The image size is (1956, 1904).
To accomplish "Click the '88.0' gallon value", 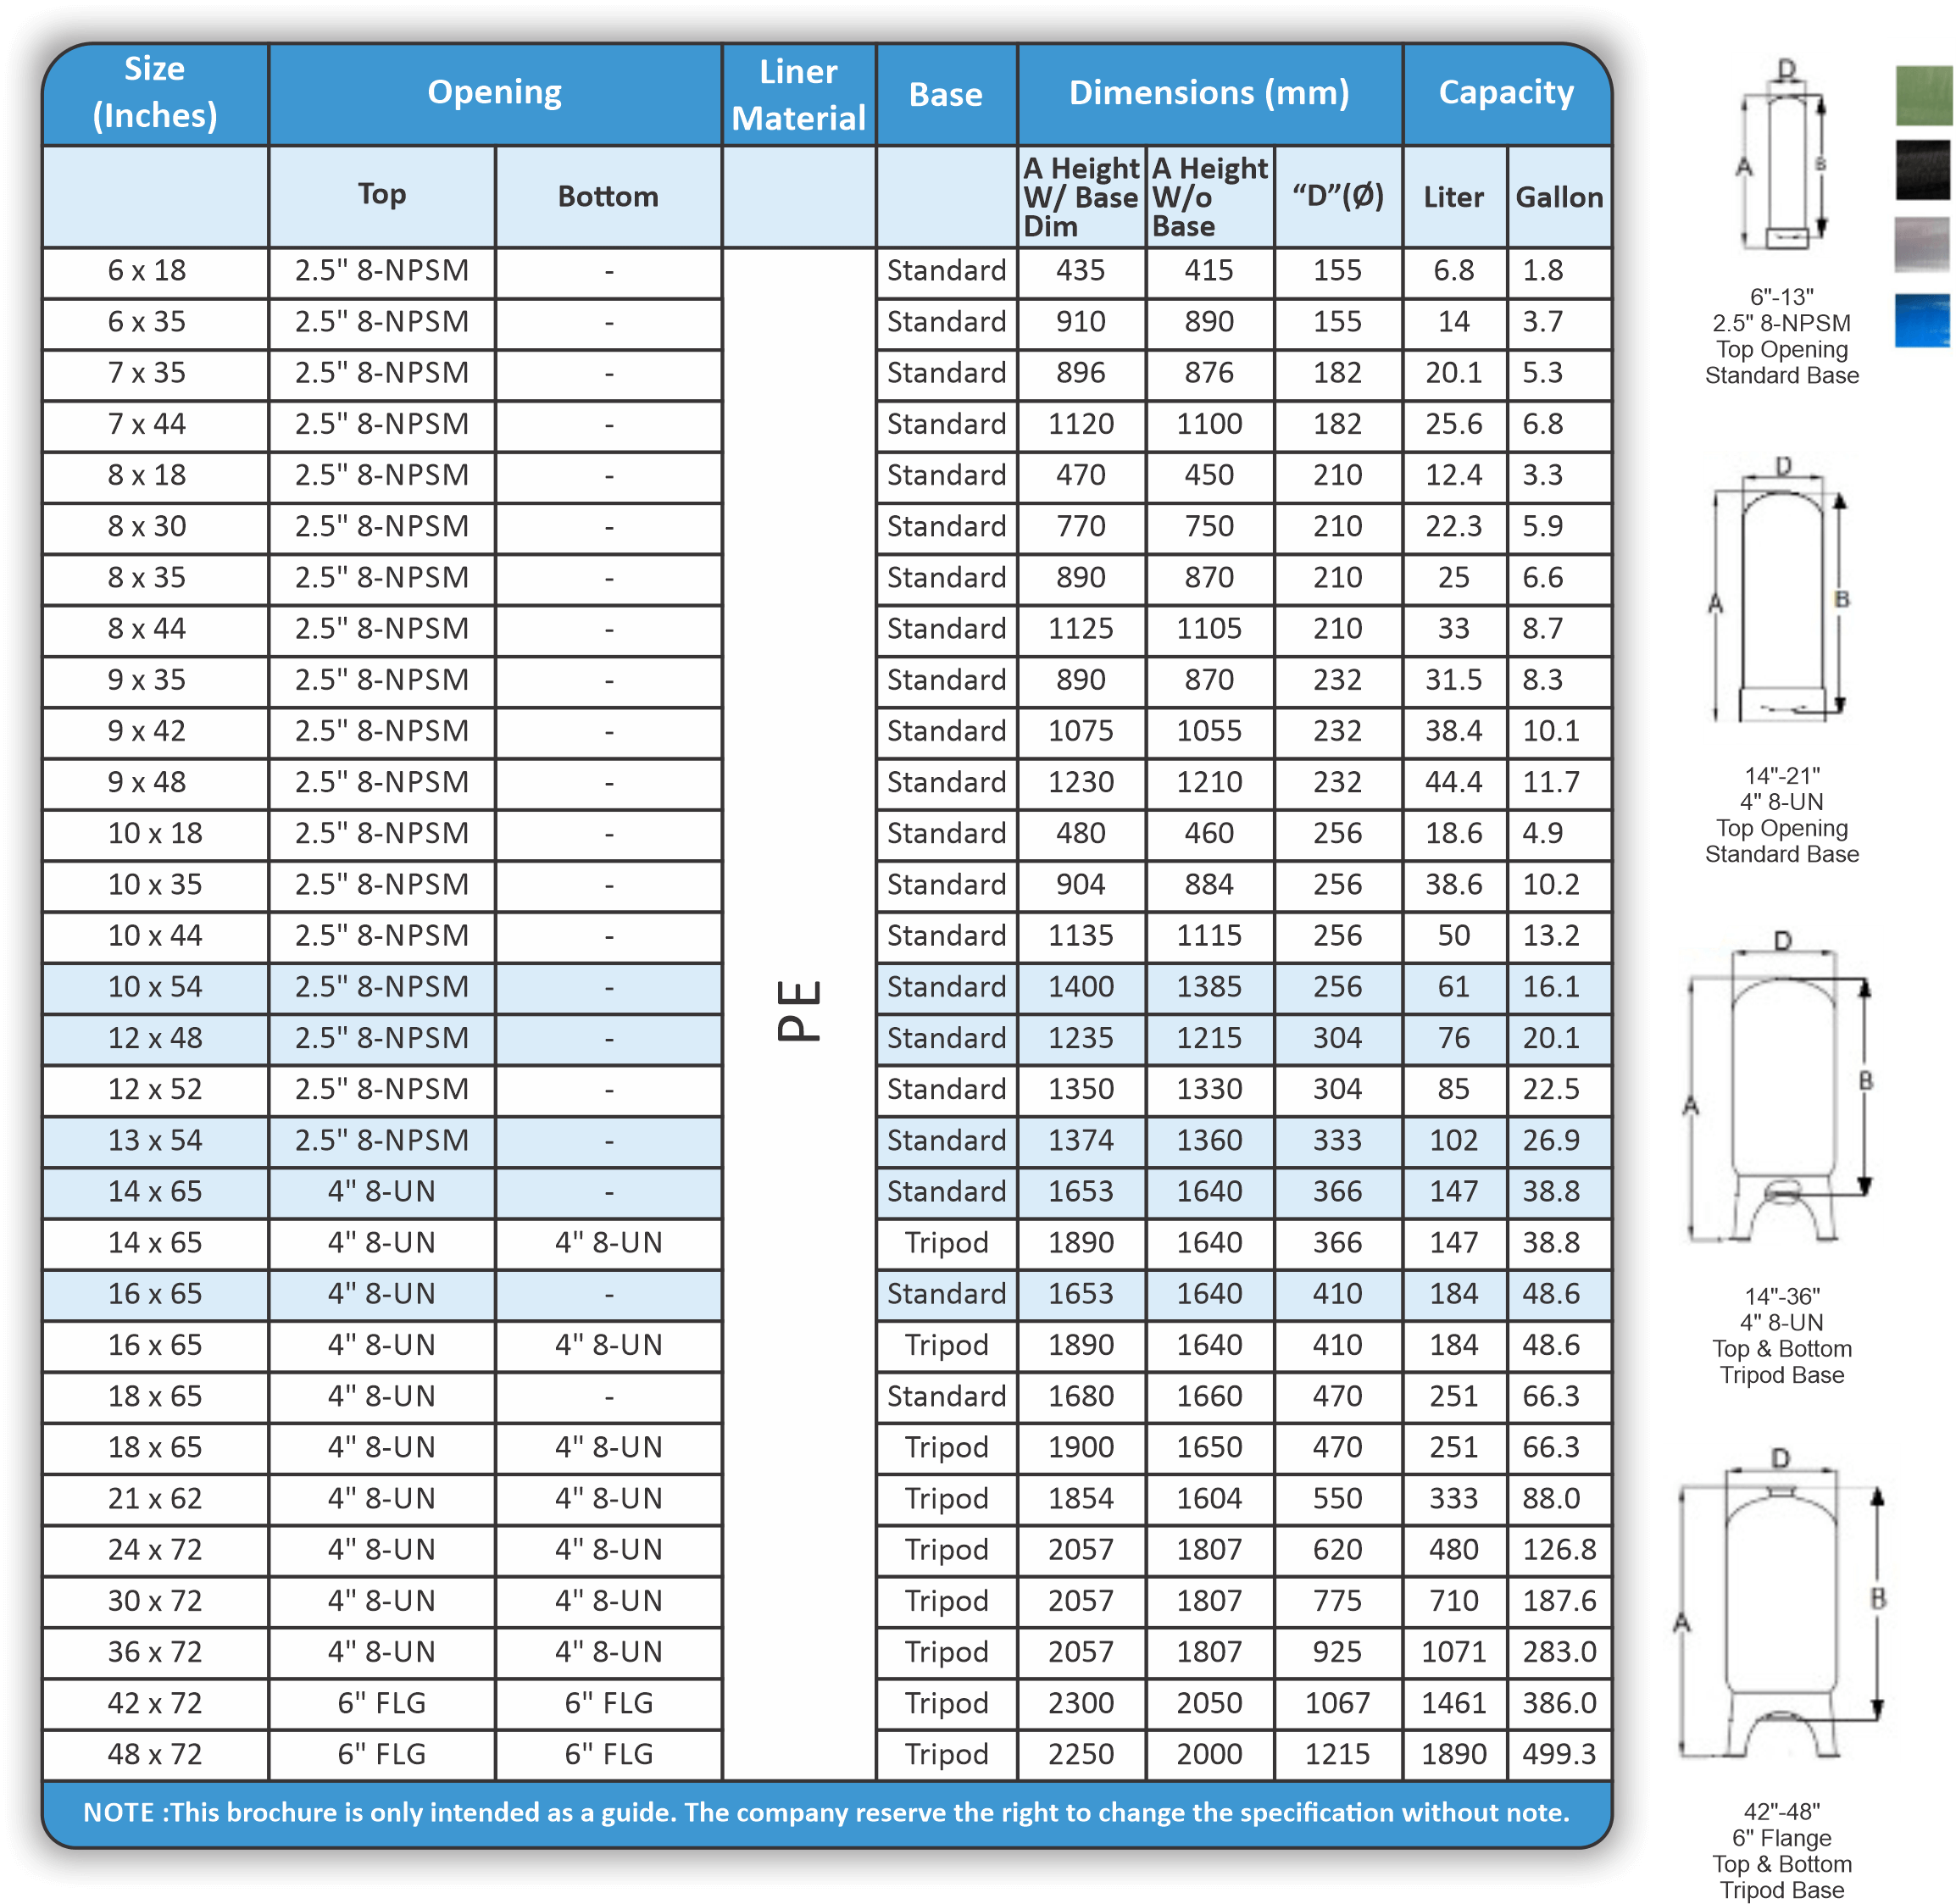I will coord(1551,1499).
